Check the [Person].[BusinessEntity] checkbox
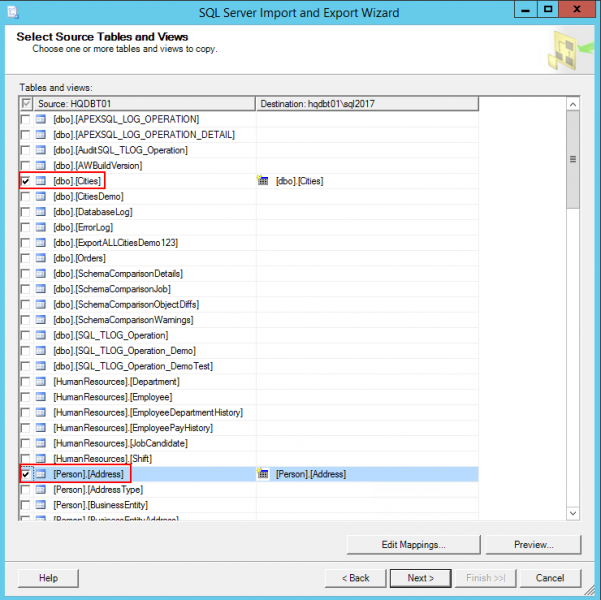 (25, 505)
